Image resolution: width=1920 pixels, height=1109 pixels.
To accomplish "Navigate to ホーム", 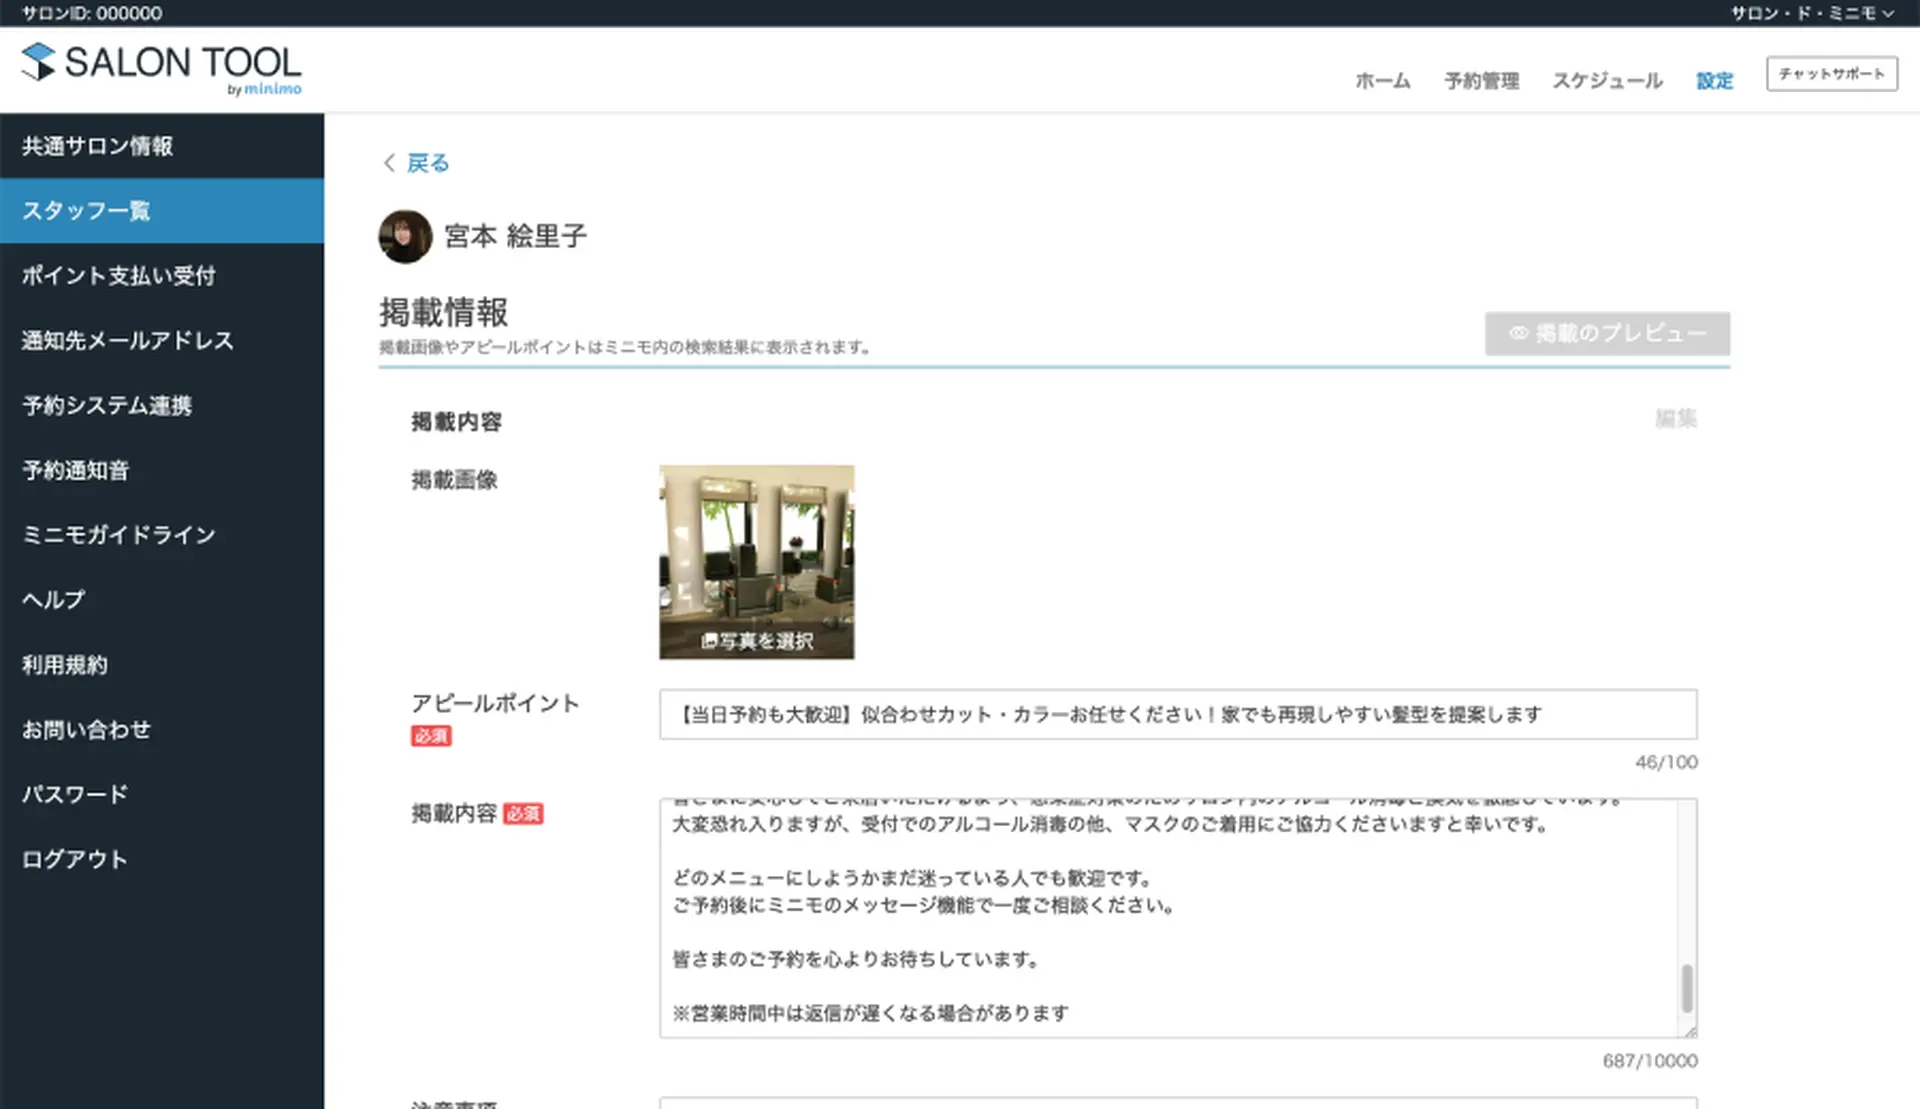I will pyautogui.click(x=1383, y=81).
